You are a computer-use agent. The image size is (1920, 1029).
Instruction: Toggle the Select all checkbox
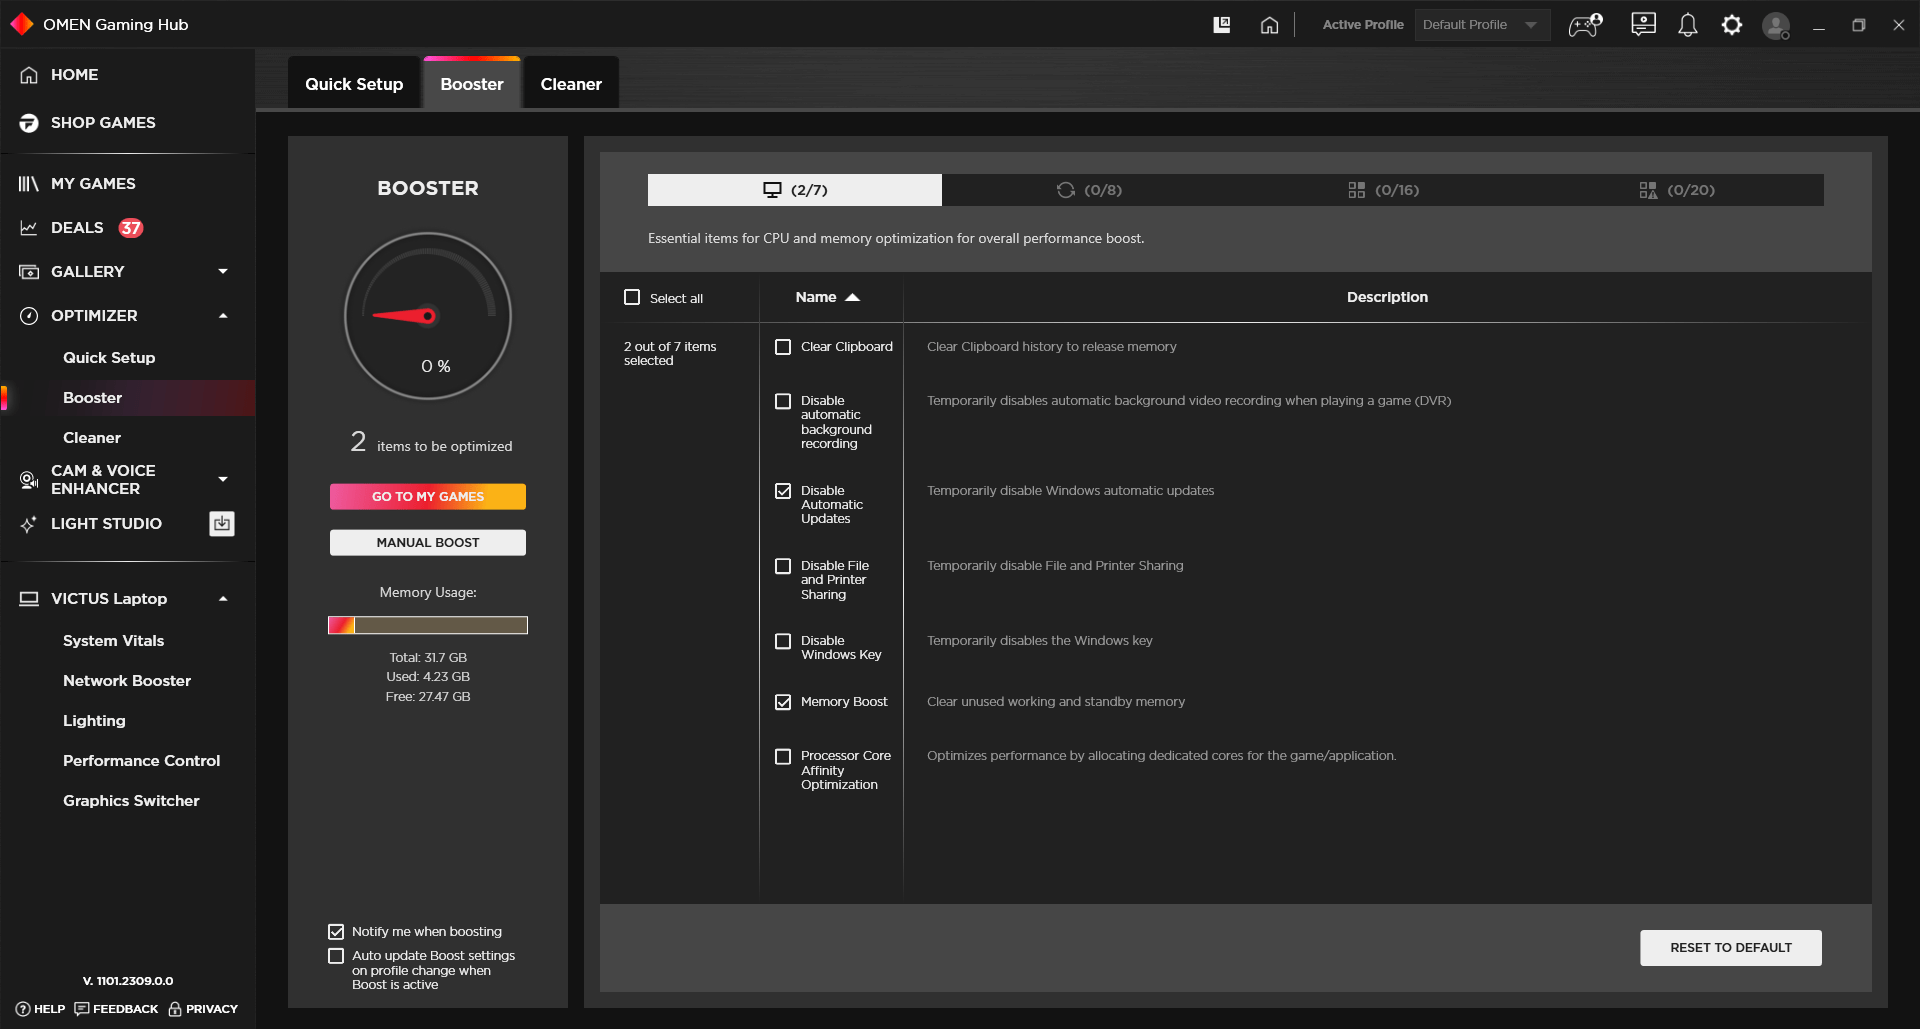632,297
